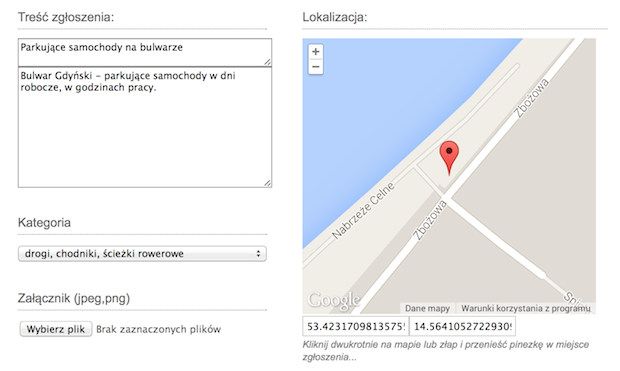
Task: Zoom in on the map with plus button
Action: [x=315, y=51]
